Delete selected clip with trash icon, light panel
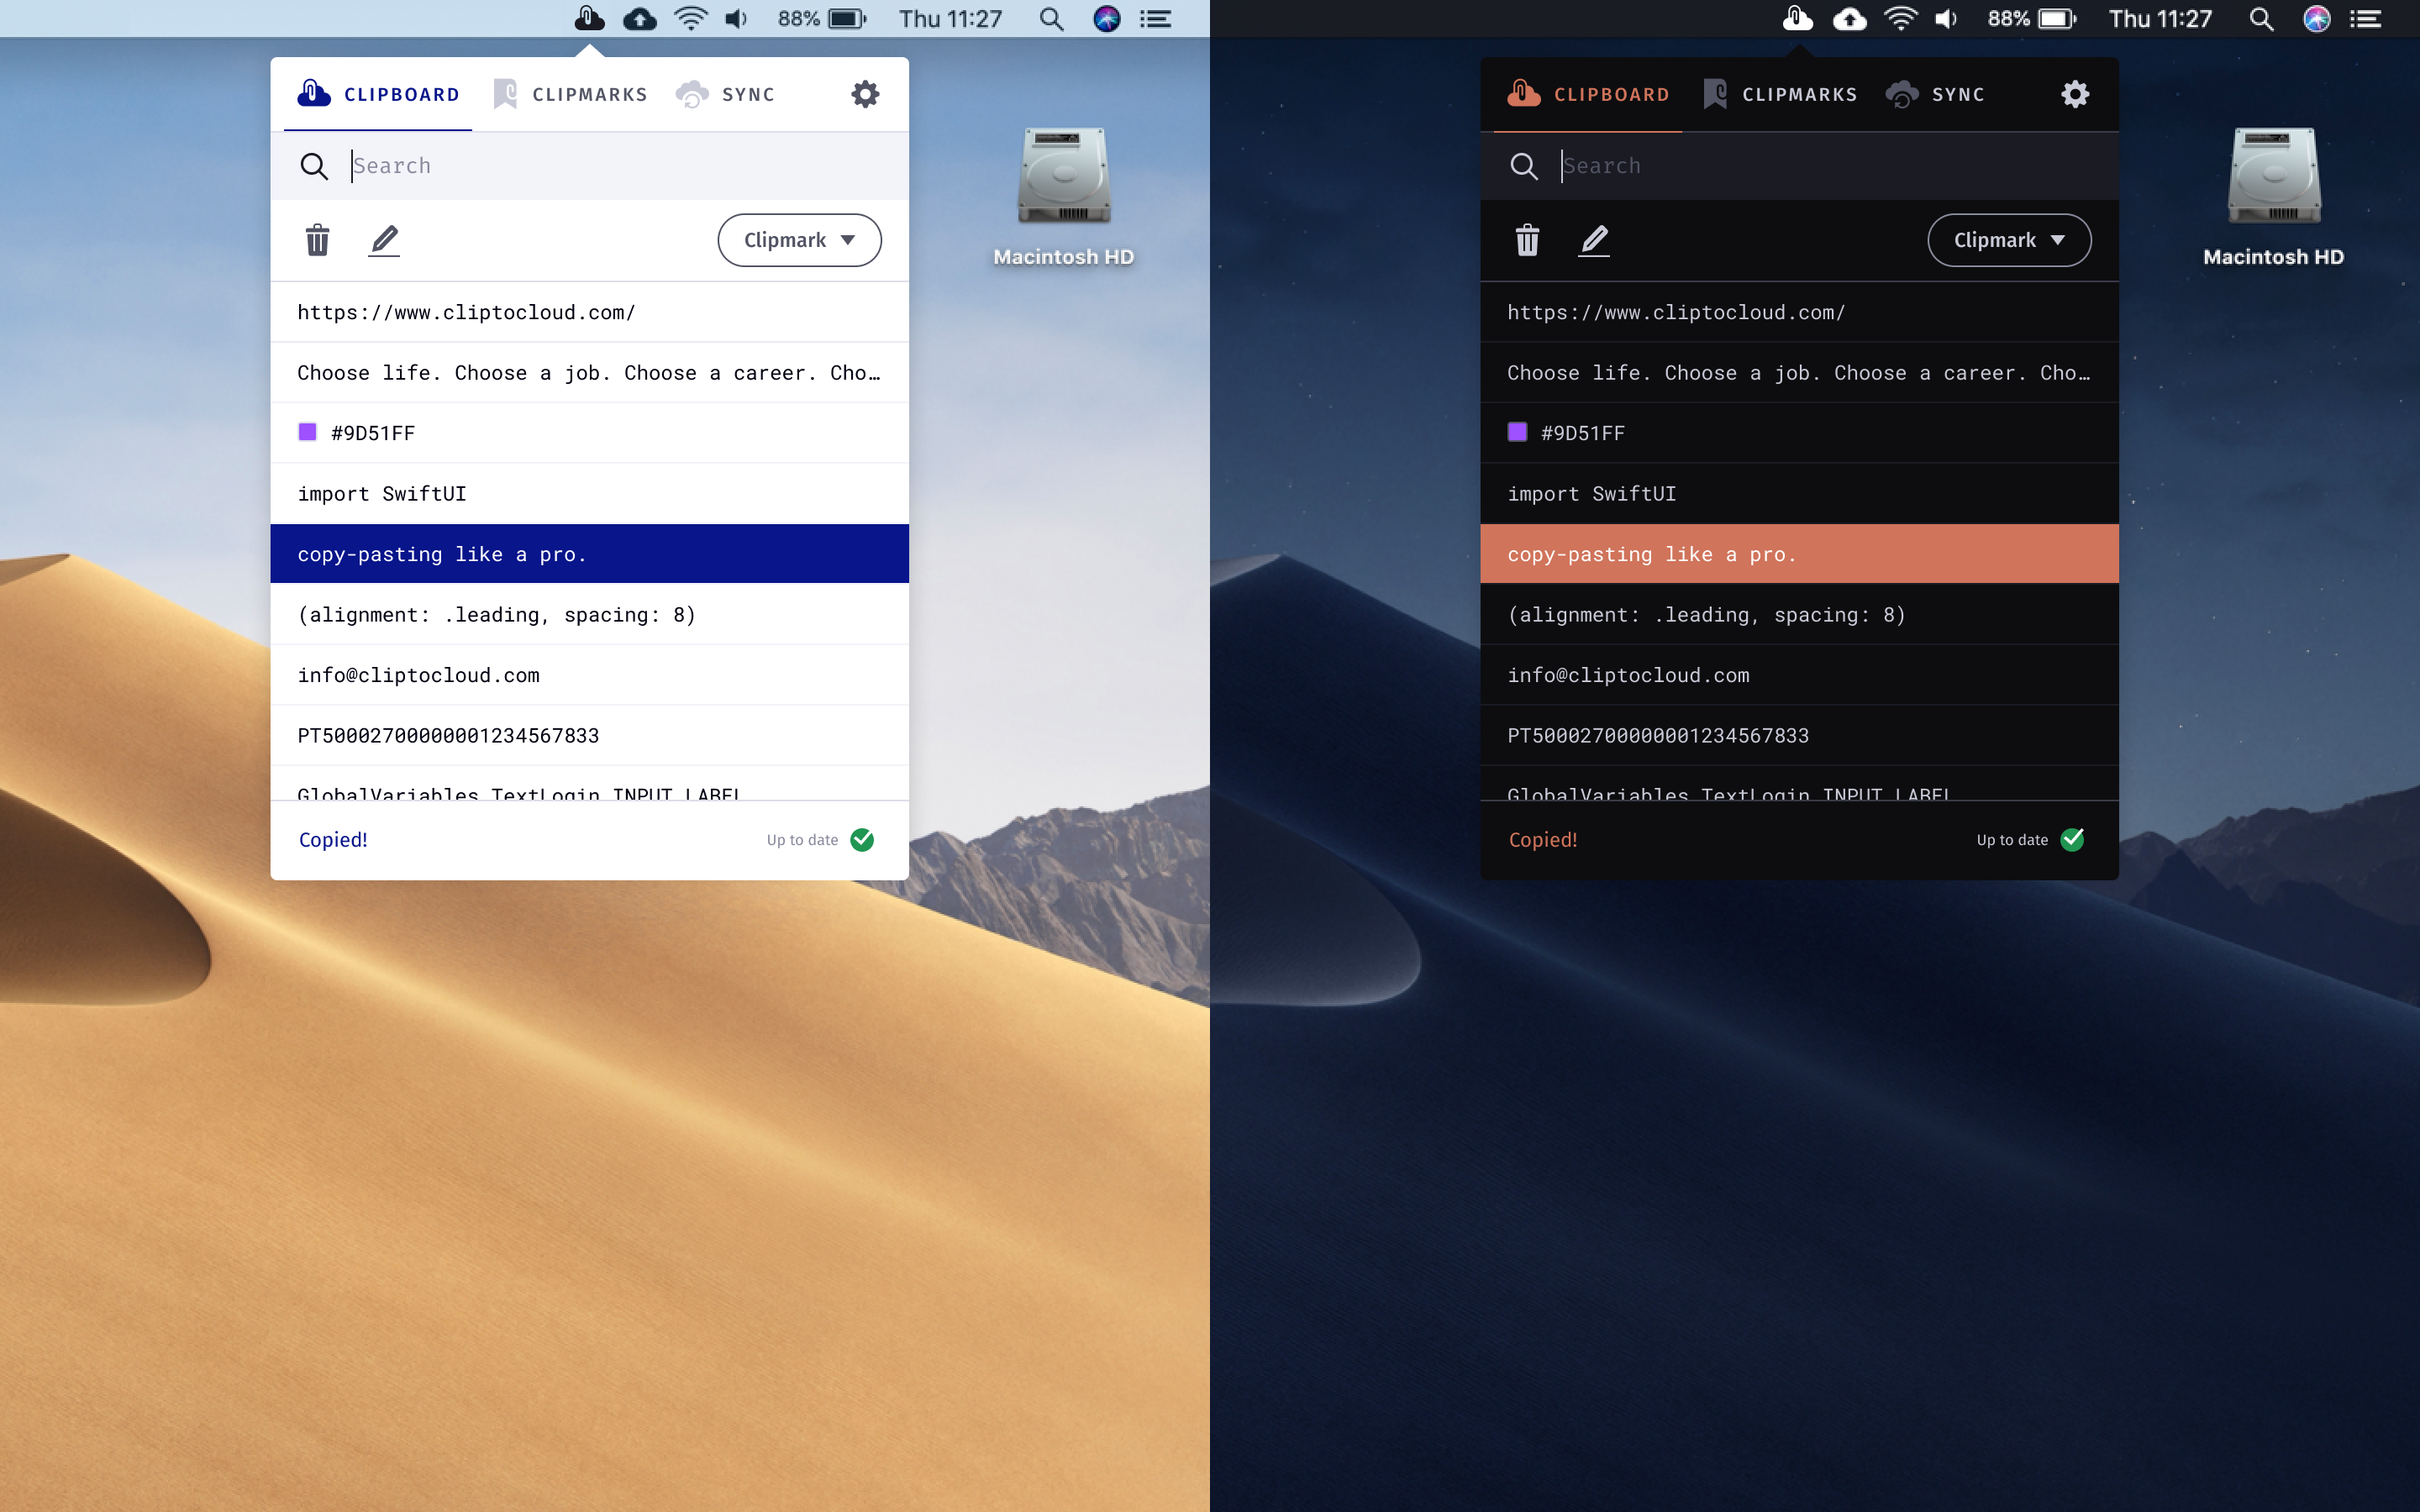The height and width of the screenshot is (1512, 2420). (317, 240)
